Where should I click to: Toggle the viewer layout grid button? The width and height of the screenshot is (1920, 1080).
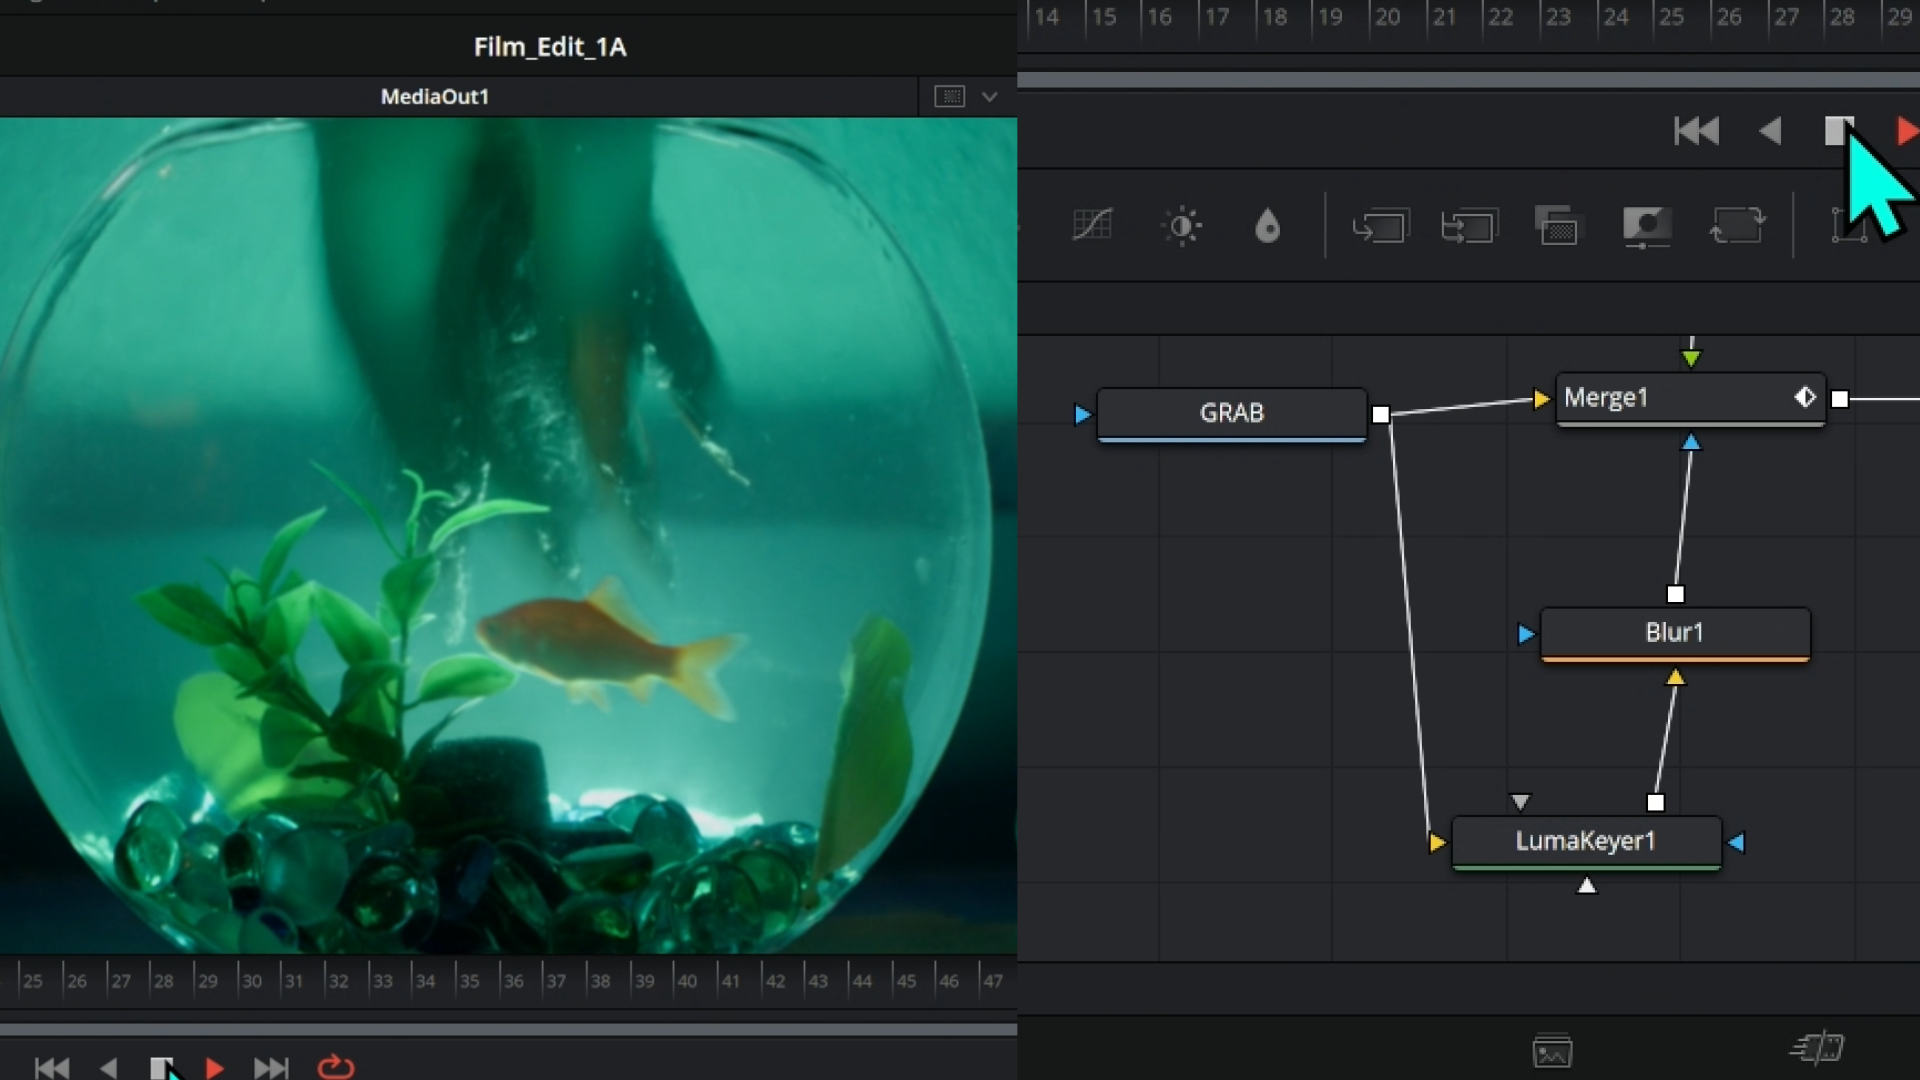click(949, 97)
